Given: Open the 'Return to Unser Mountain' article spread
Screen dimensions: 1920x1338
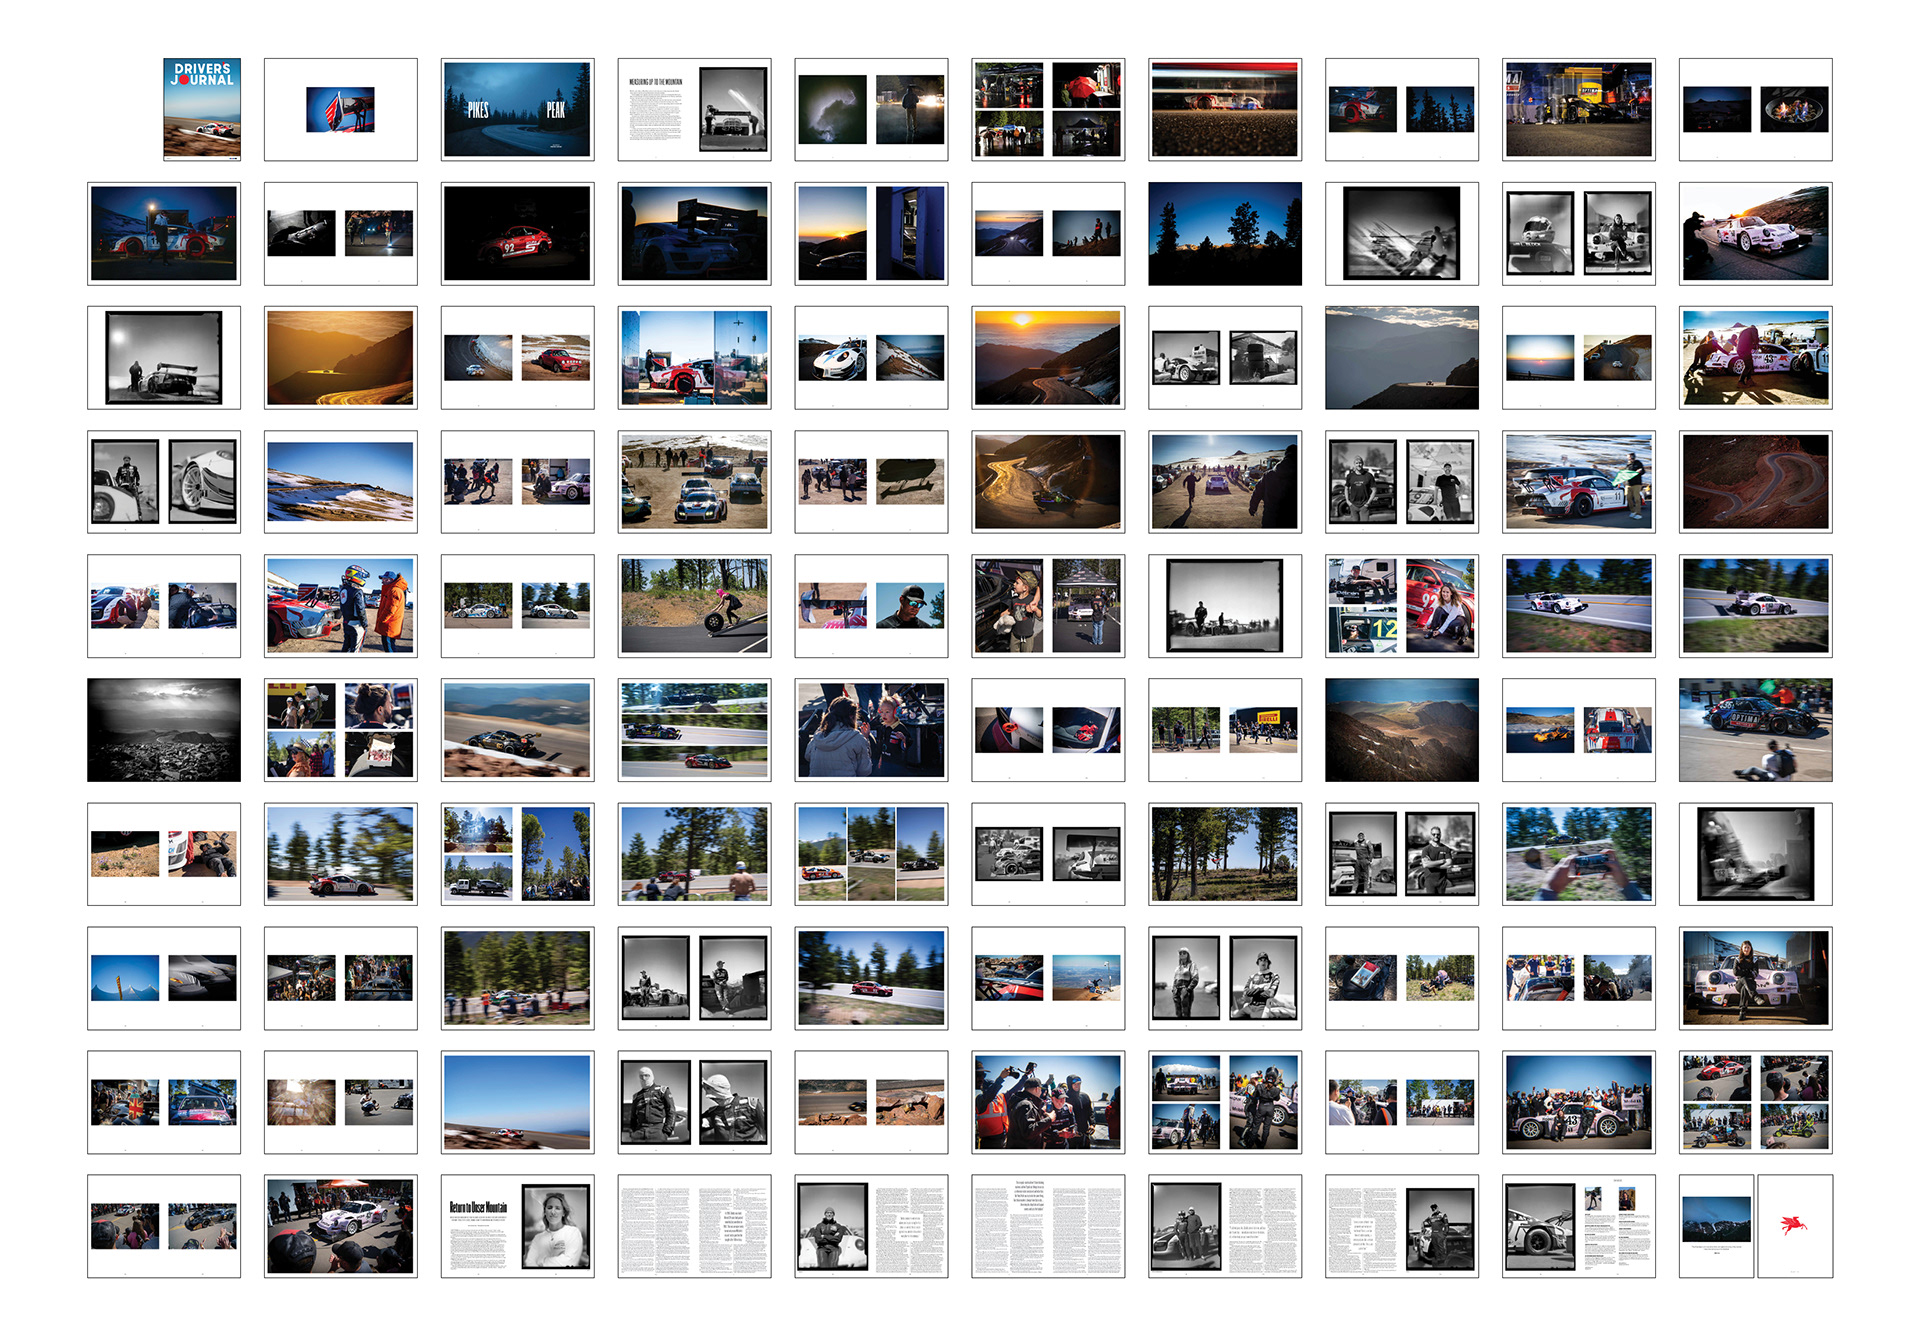Looking at the screenshot, I should coord(517,1226).
